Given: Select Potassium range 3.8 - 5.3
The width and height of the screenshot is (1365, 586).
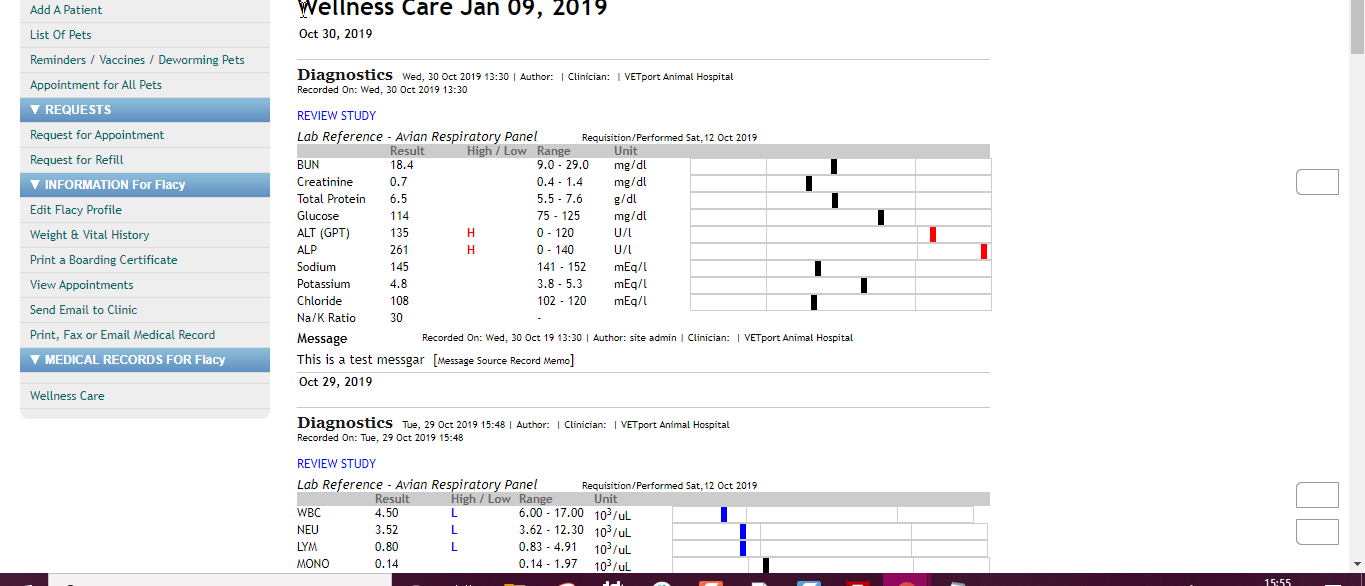Looking at the screenshot, I should pyautogui.click(x=560, y=284).
